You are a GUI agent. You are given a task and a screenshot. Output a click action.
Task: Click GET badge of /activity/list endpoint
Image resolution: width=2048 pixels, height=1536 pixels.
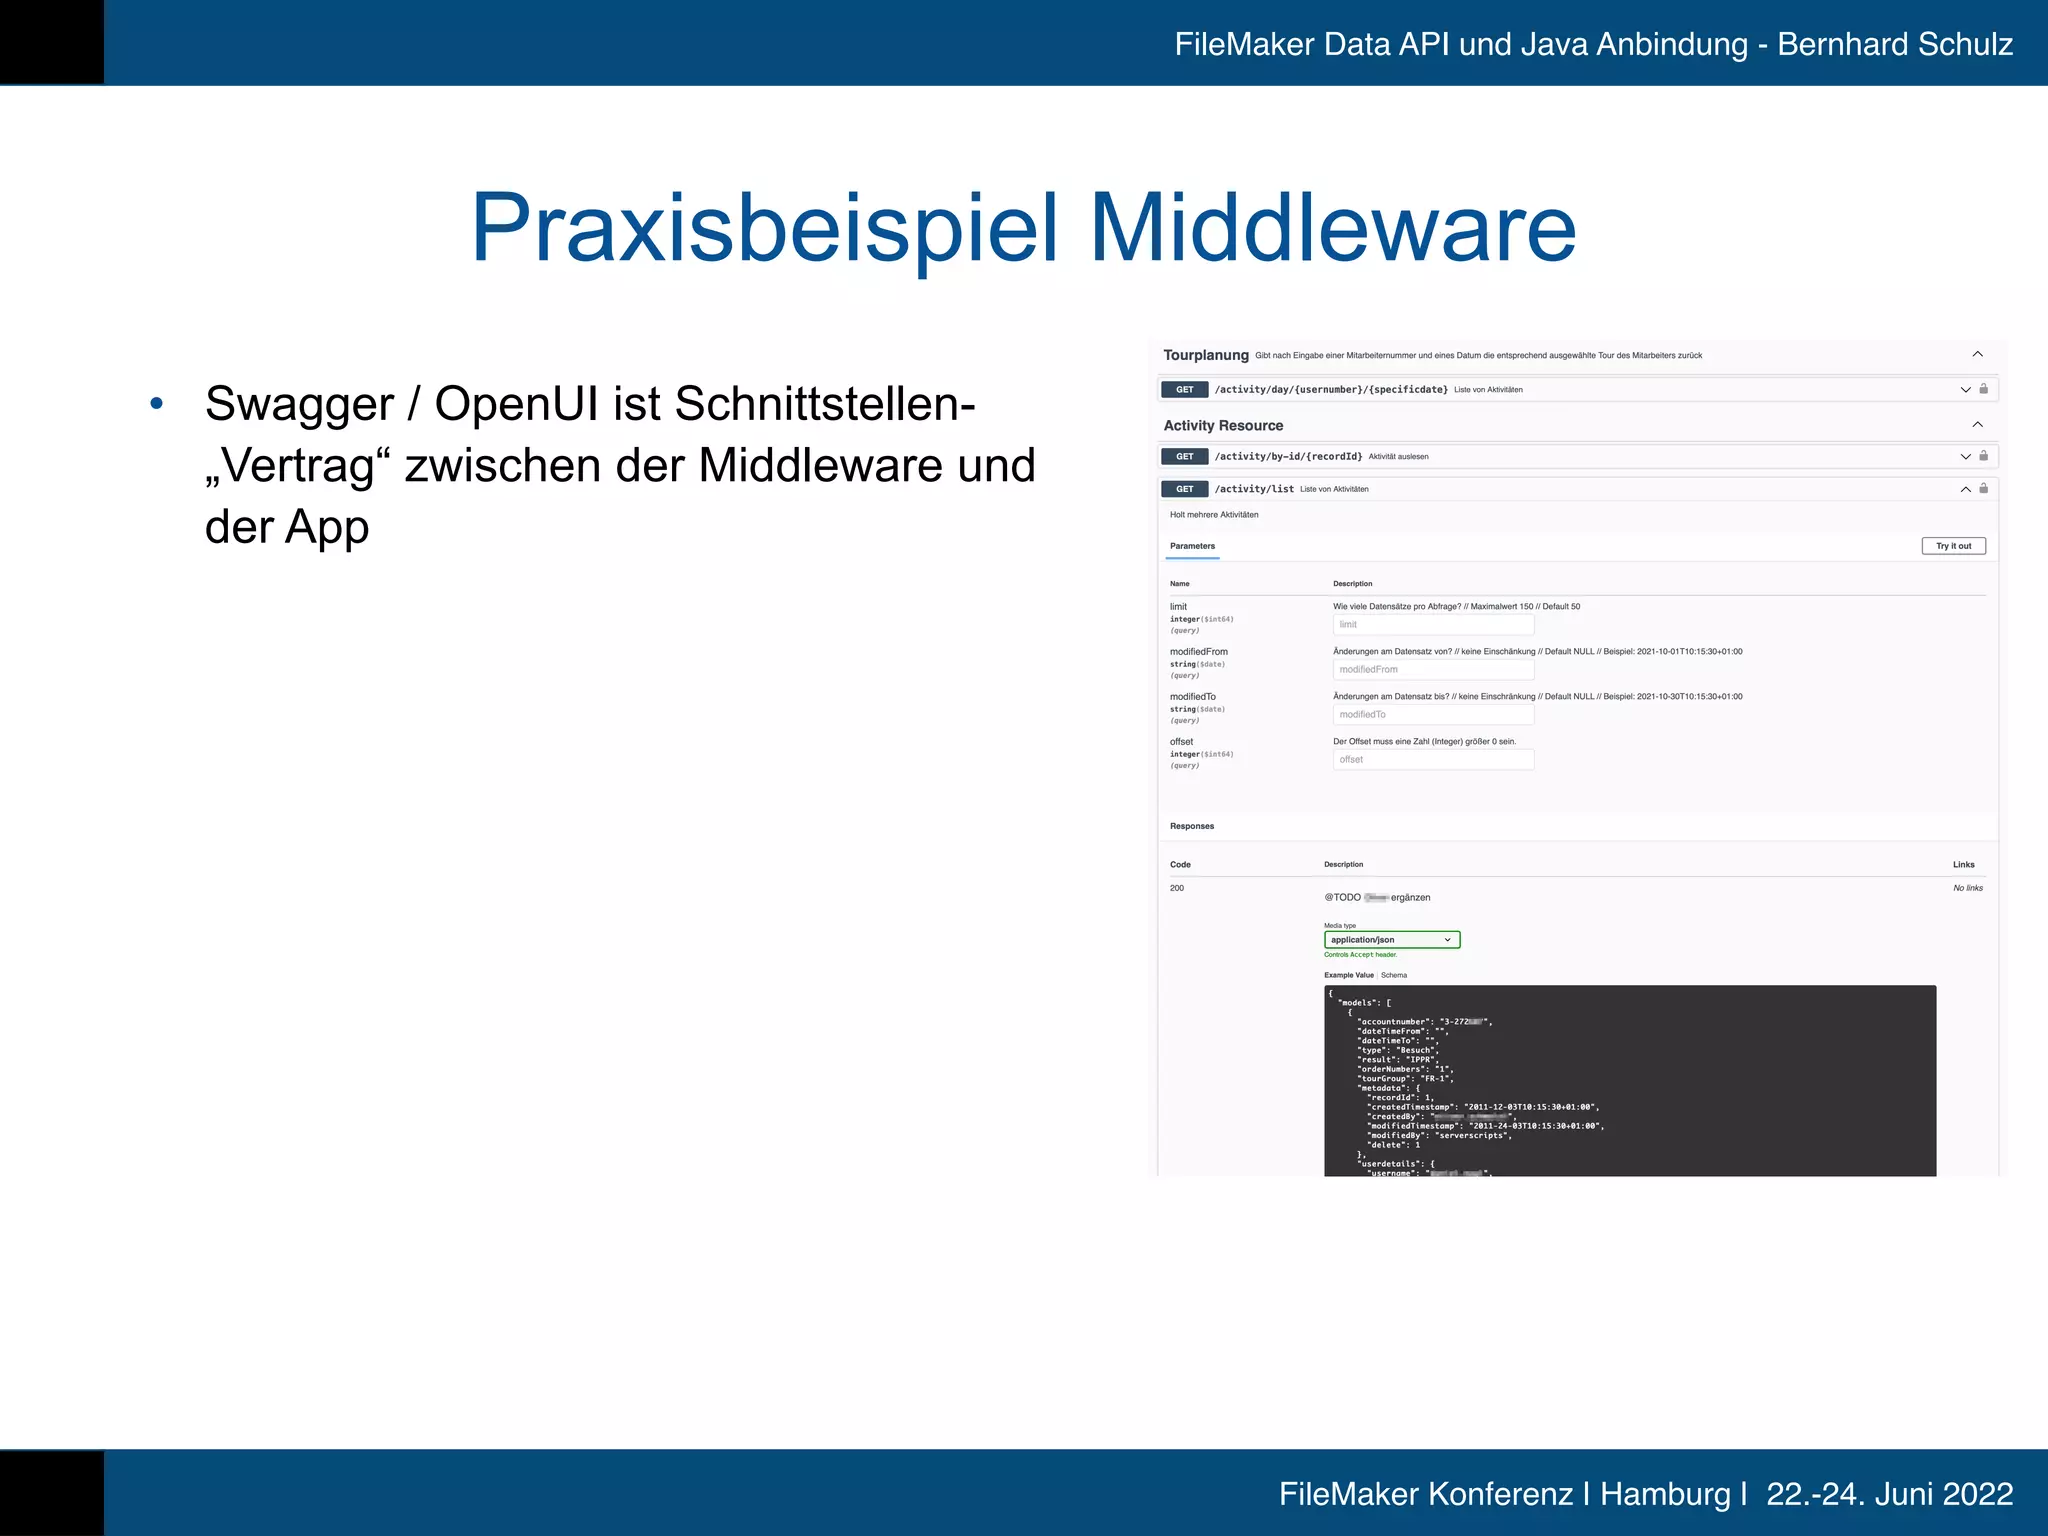[x=1185, y=489]
